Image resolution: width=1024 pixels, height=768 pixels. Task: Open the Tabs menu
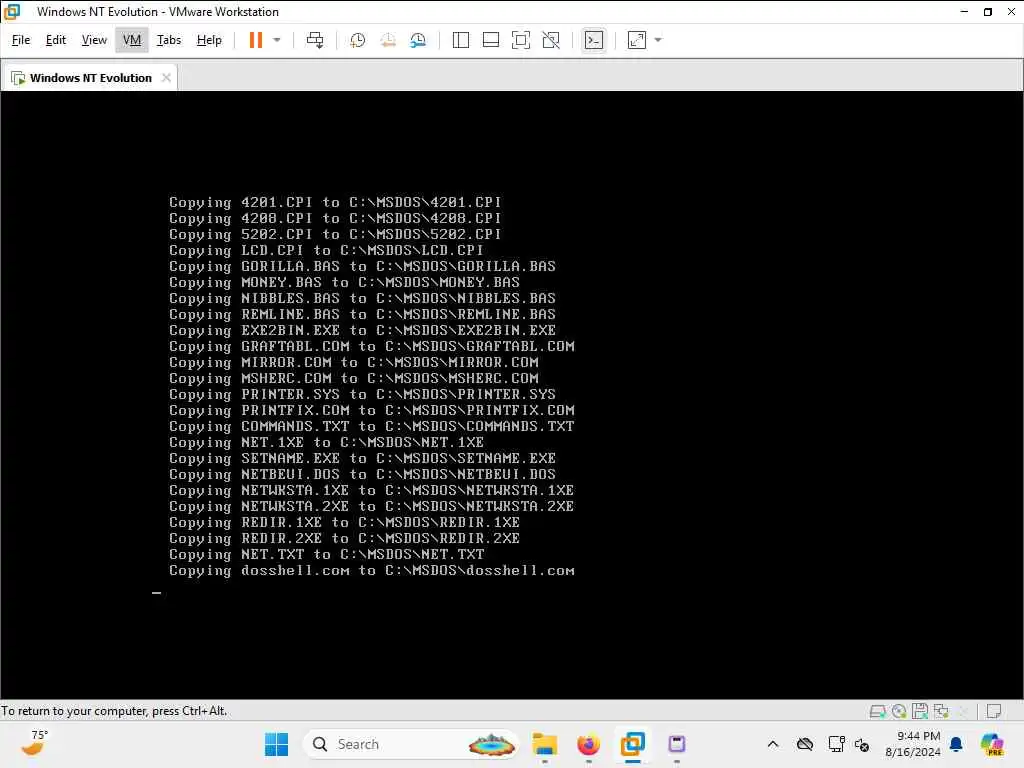tap(168, 40)
